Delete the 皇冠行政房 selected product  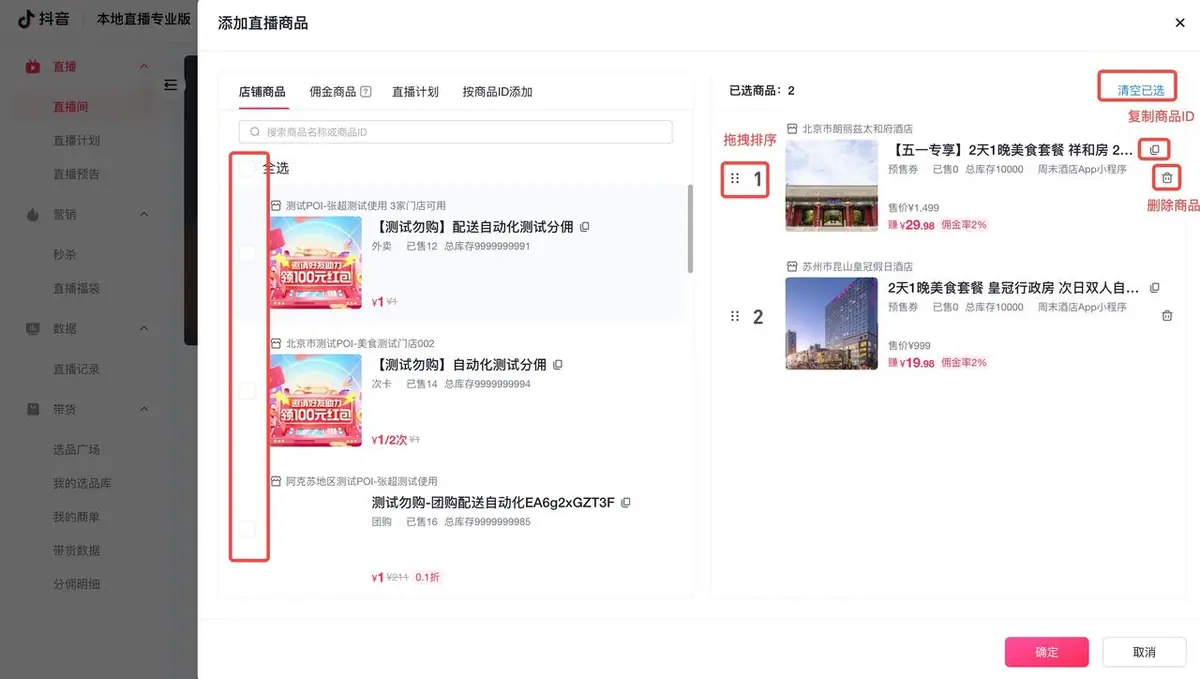click(1167, 316)
